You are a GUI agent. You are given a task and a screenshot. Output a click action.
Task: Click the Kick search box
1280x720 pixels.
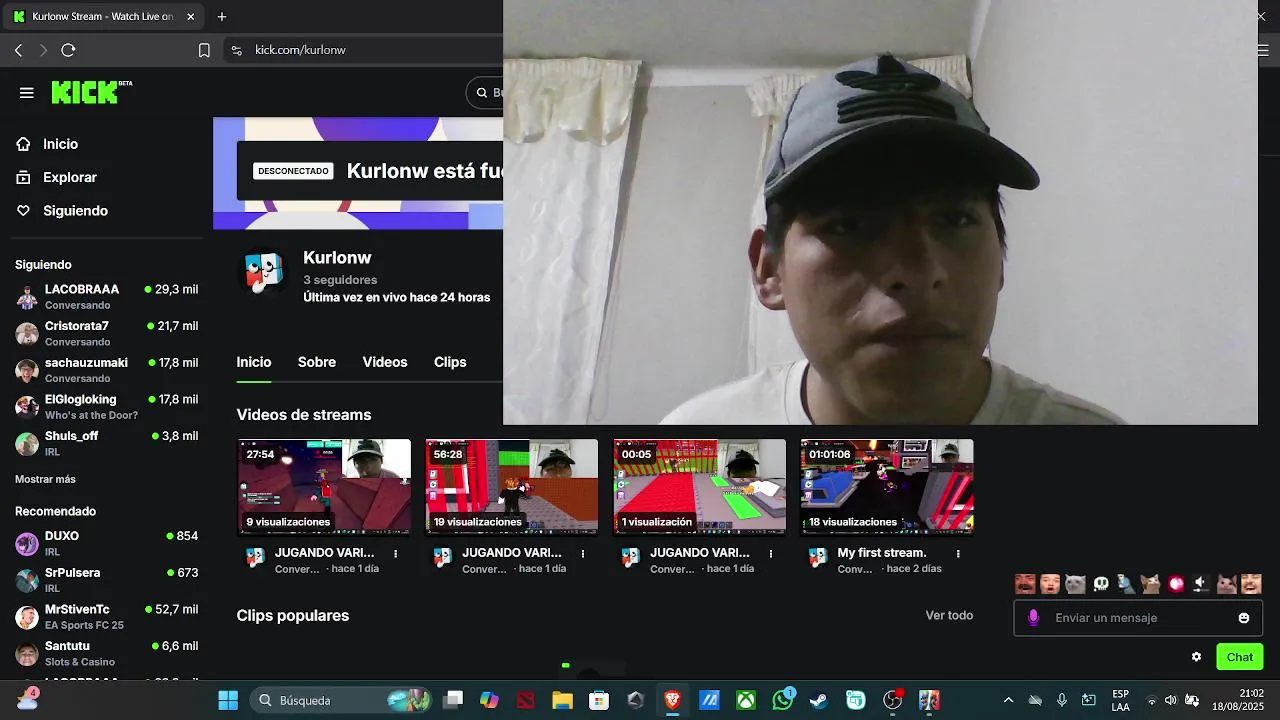(485, 93)
